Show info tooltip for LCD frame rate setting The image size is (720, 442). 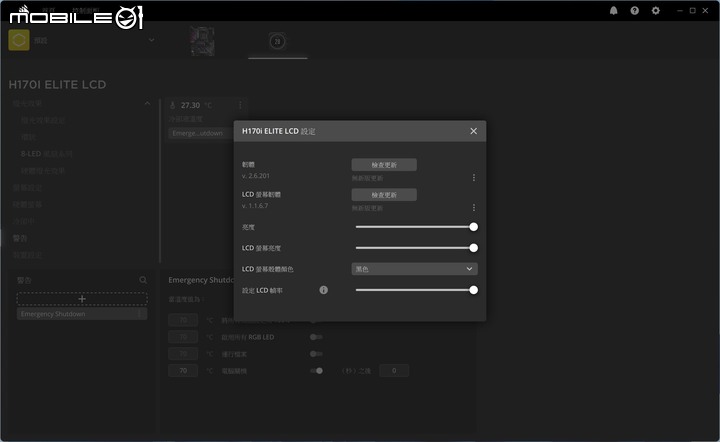tap(324, 290)
